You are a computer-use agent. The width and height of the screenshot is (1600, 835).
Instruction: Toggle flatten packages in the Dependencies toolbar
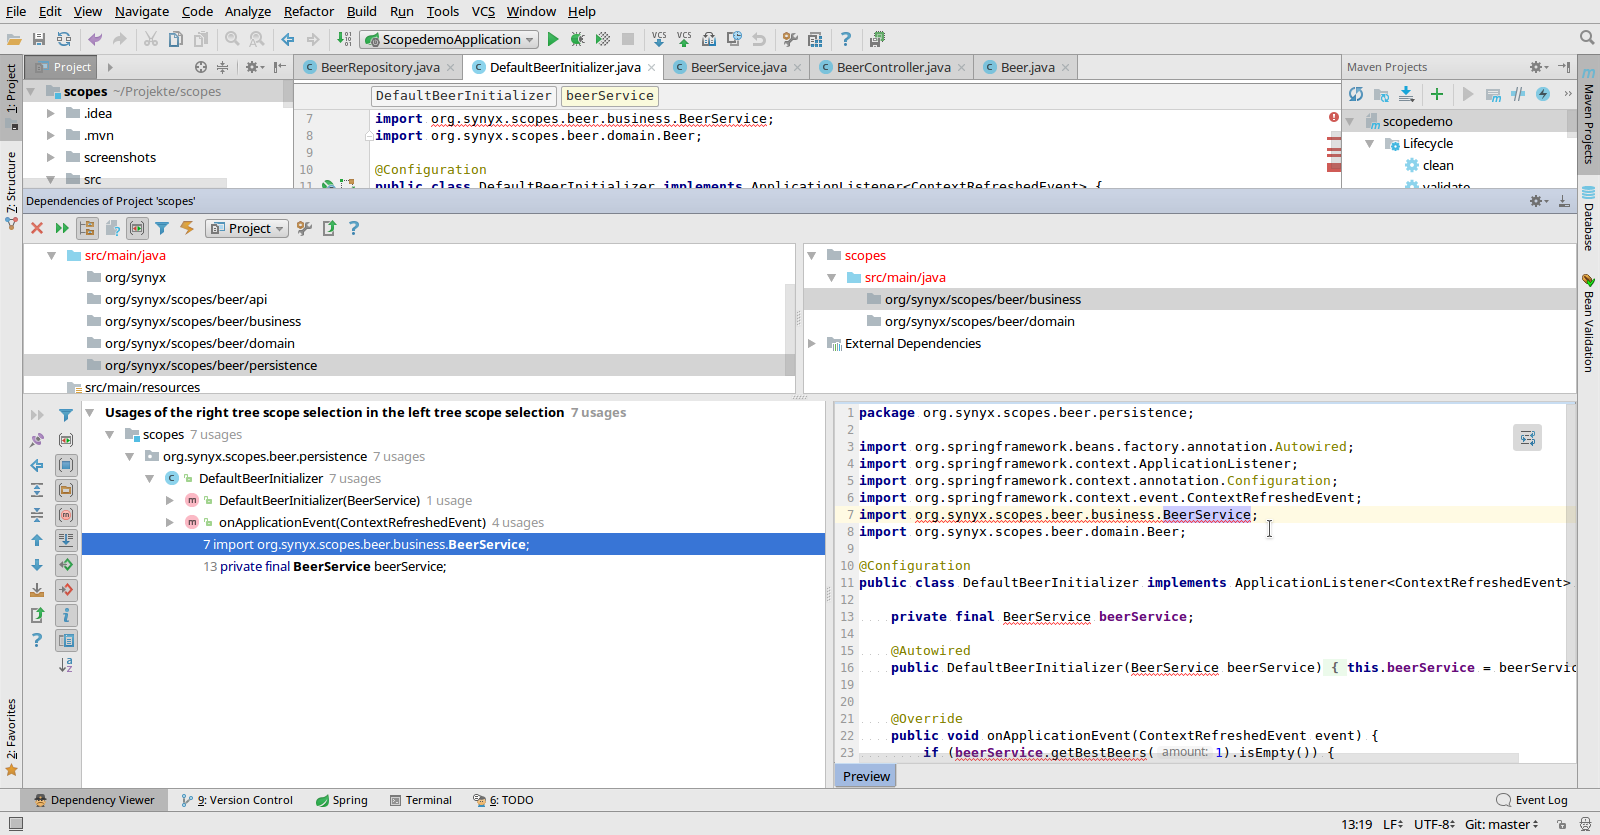tap(87, 228)
